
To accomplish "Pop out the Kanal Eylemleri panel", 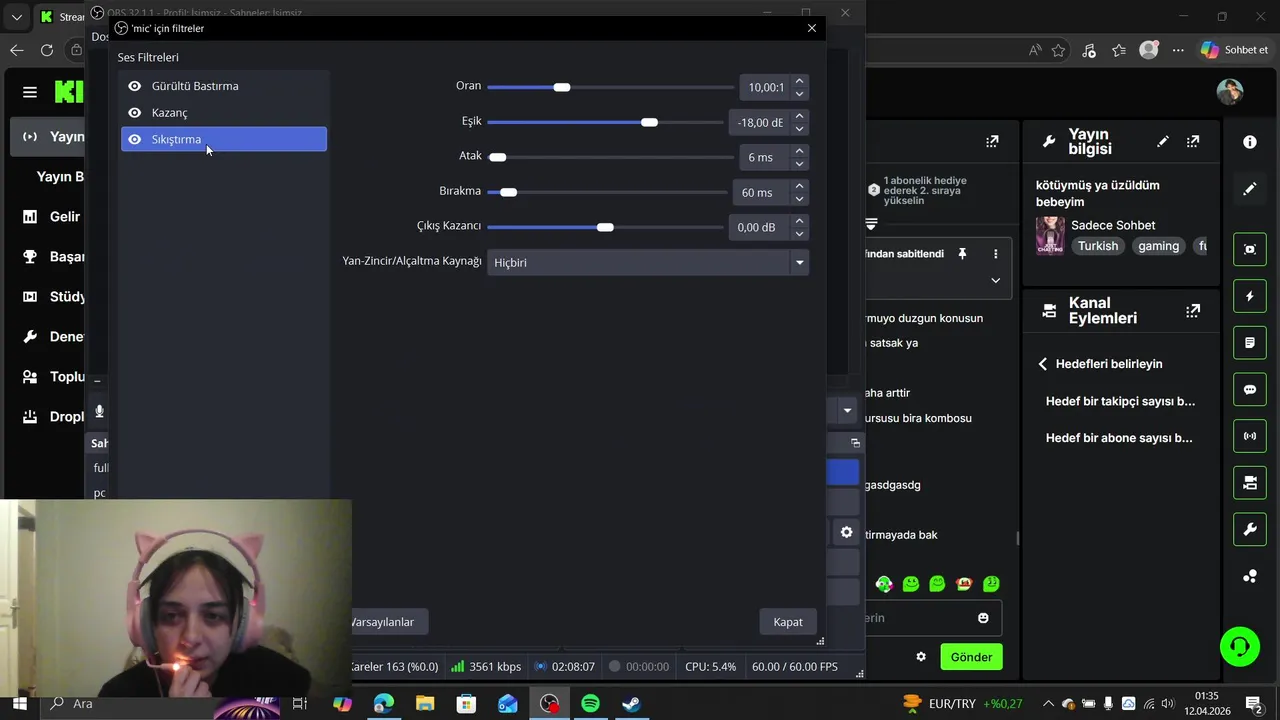I will (1193, 311).
